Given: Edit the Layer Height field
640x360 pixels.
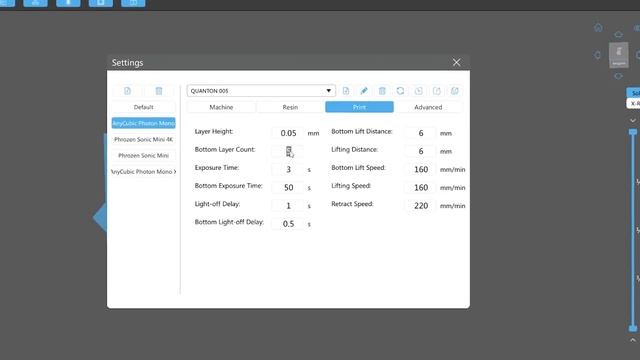Looking at the screenshot, I should [288, 133].
